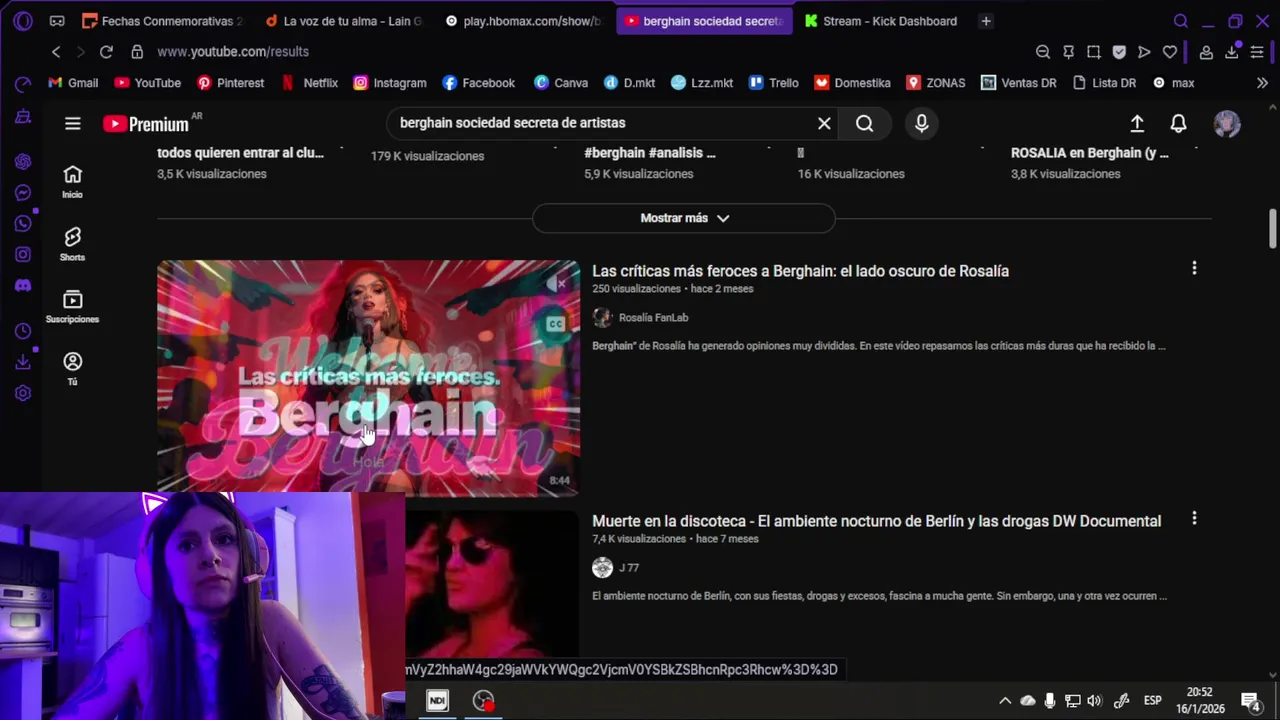
Task: Open browser search tabs magnifier
Action: coord(1181,21)
